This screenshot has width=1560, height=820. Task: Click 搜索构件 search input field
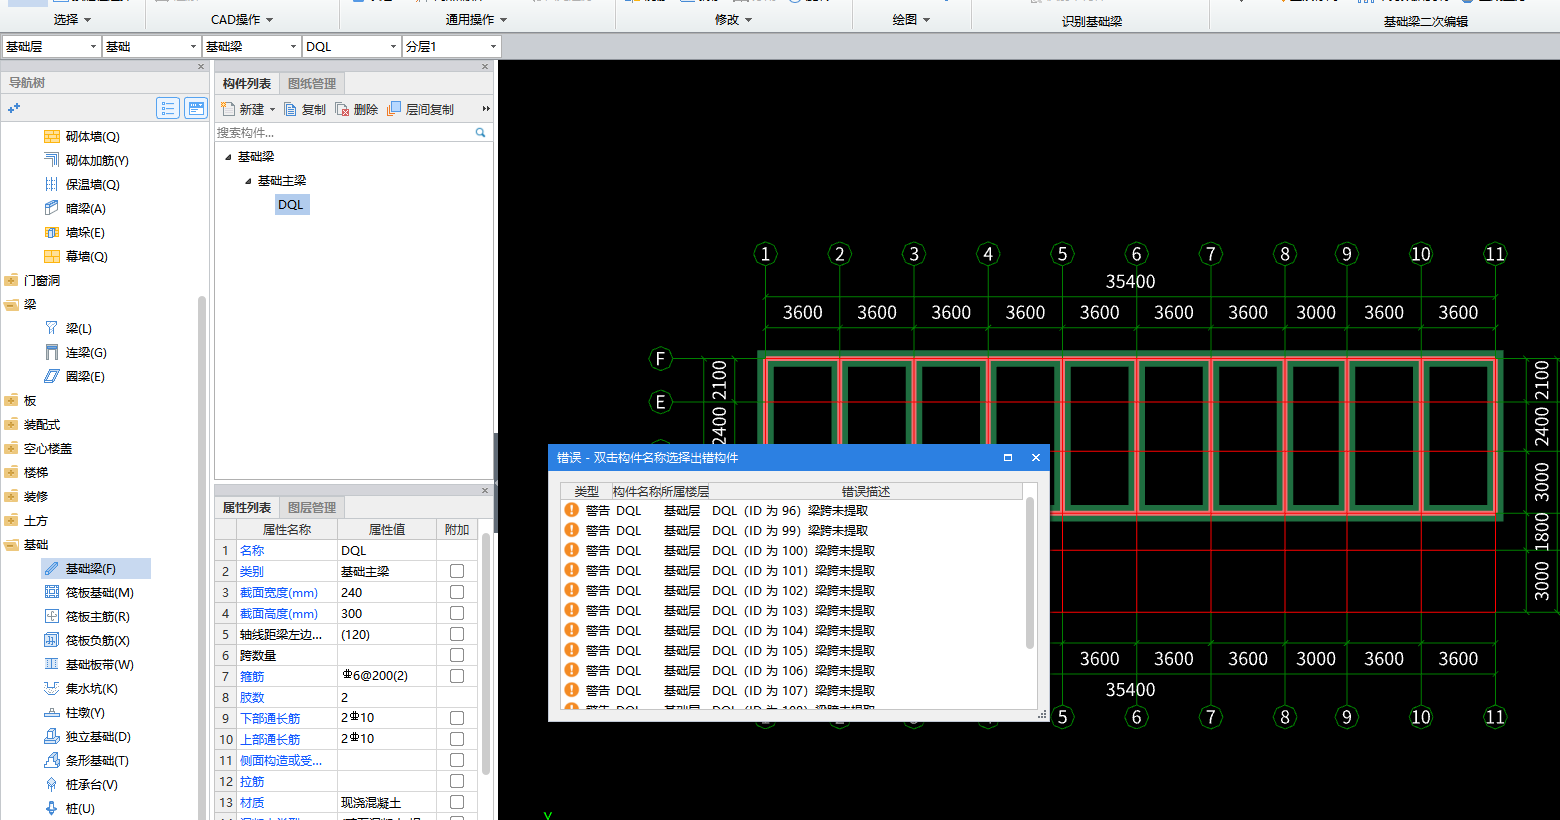click(343, 132)
